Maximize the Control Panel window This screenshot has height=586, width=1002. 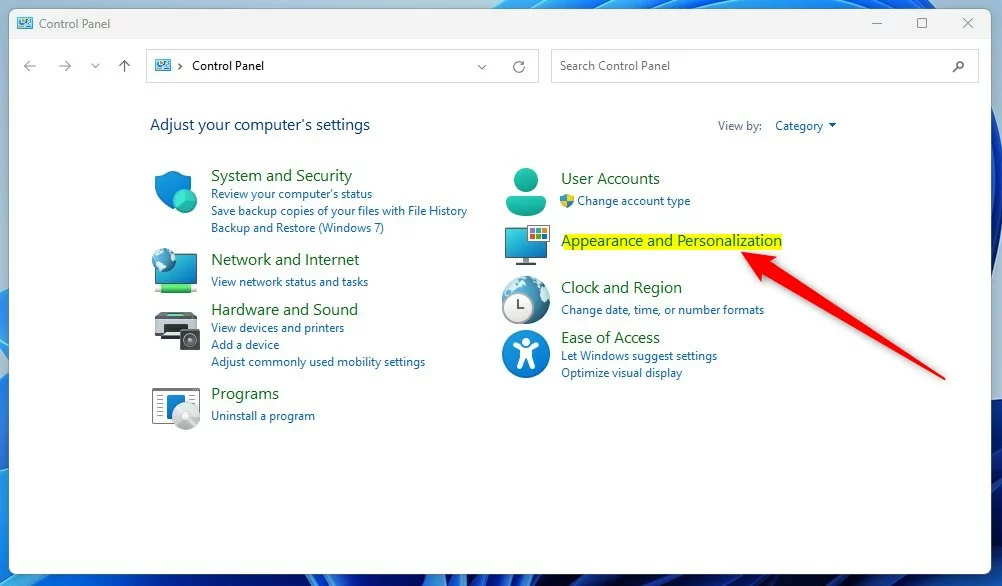[x=921, y=23]
